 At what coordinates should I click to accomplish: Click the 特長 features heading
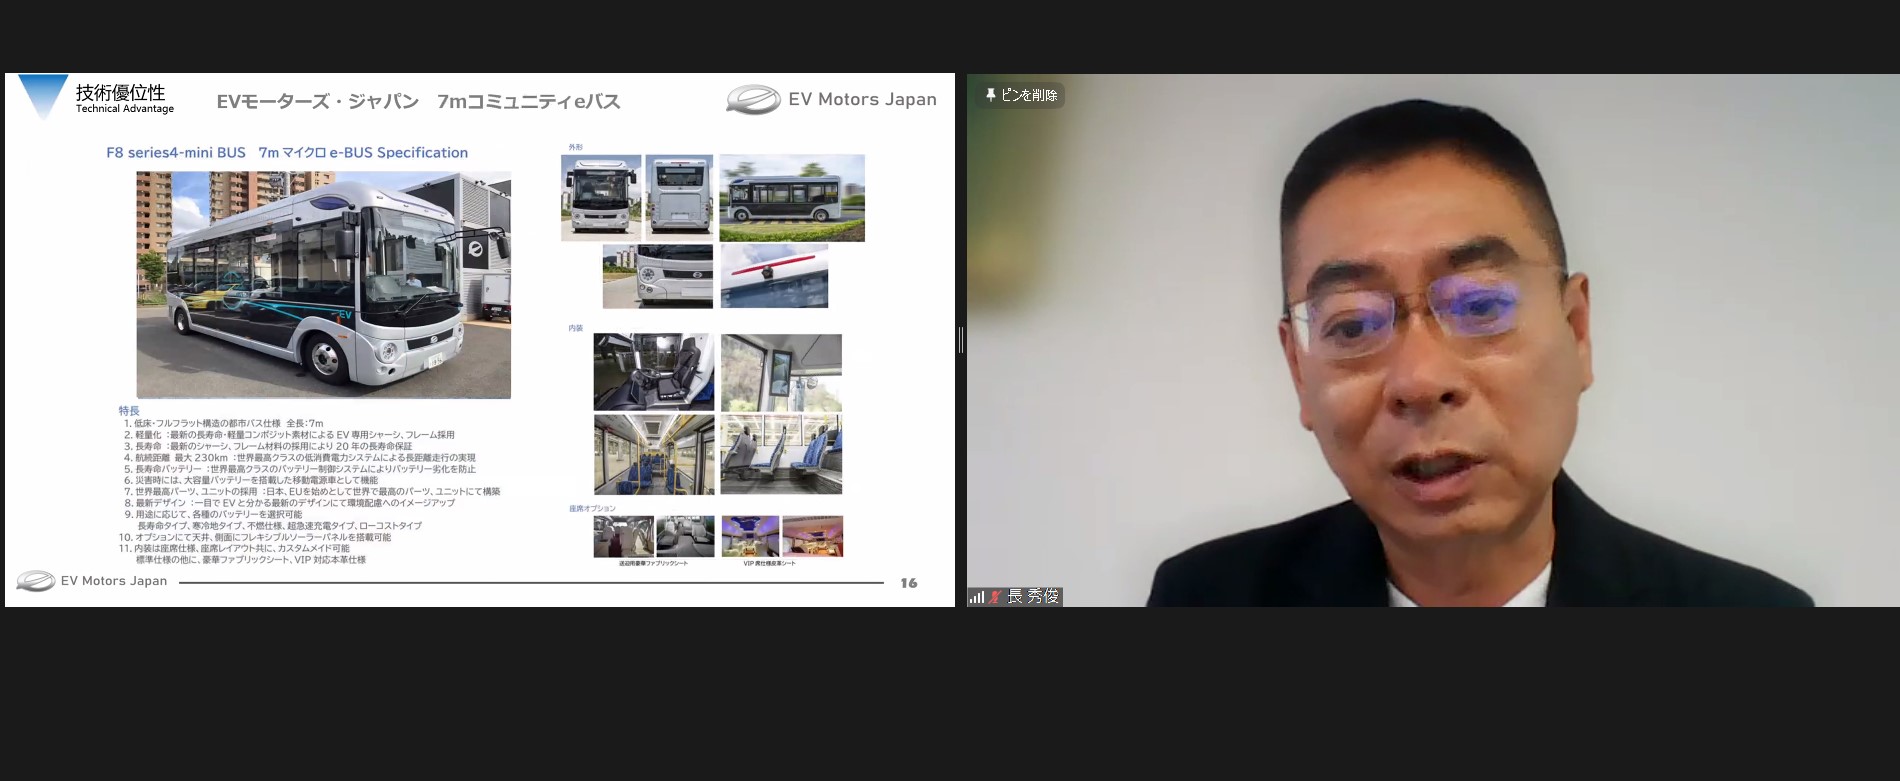(129, 411)
